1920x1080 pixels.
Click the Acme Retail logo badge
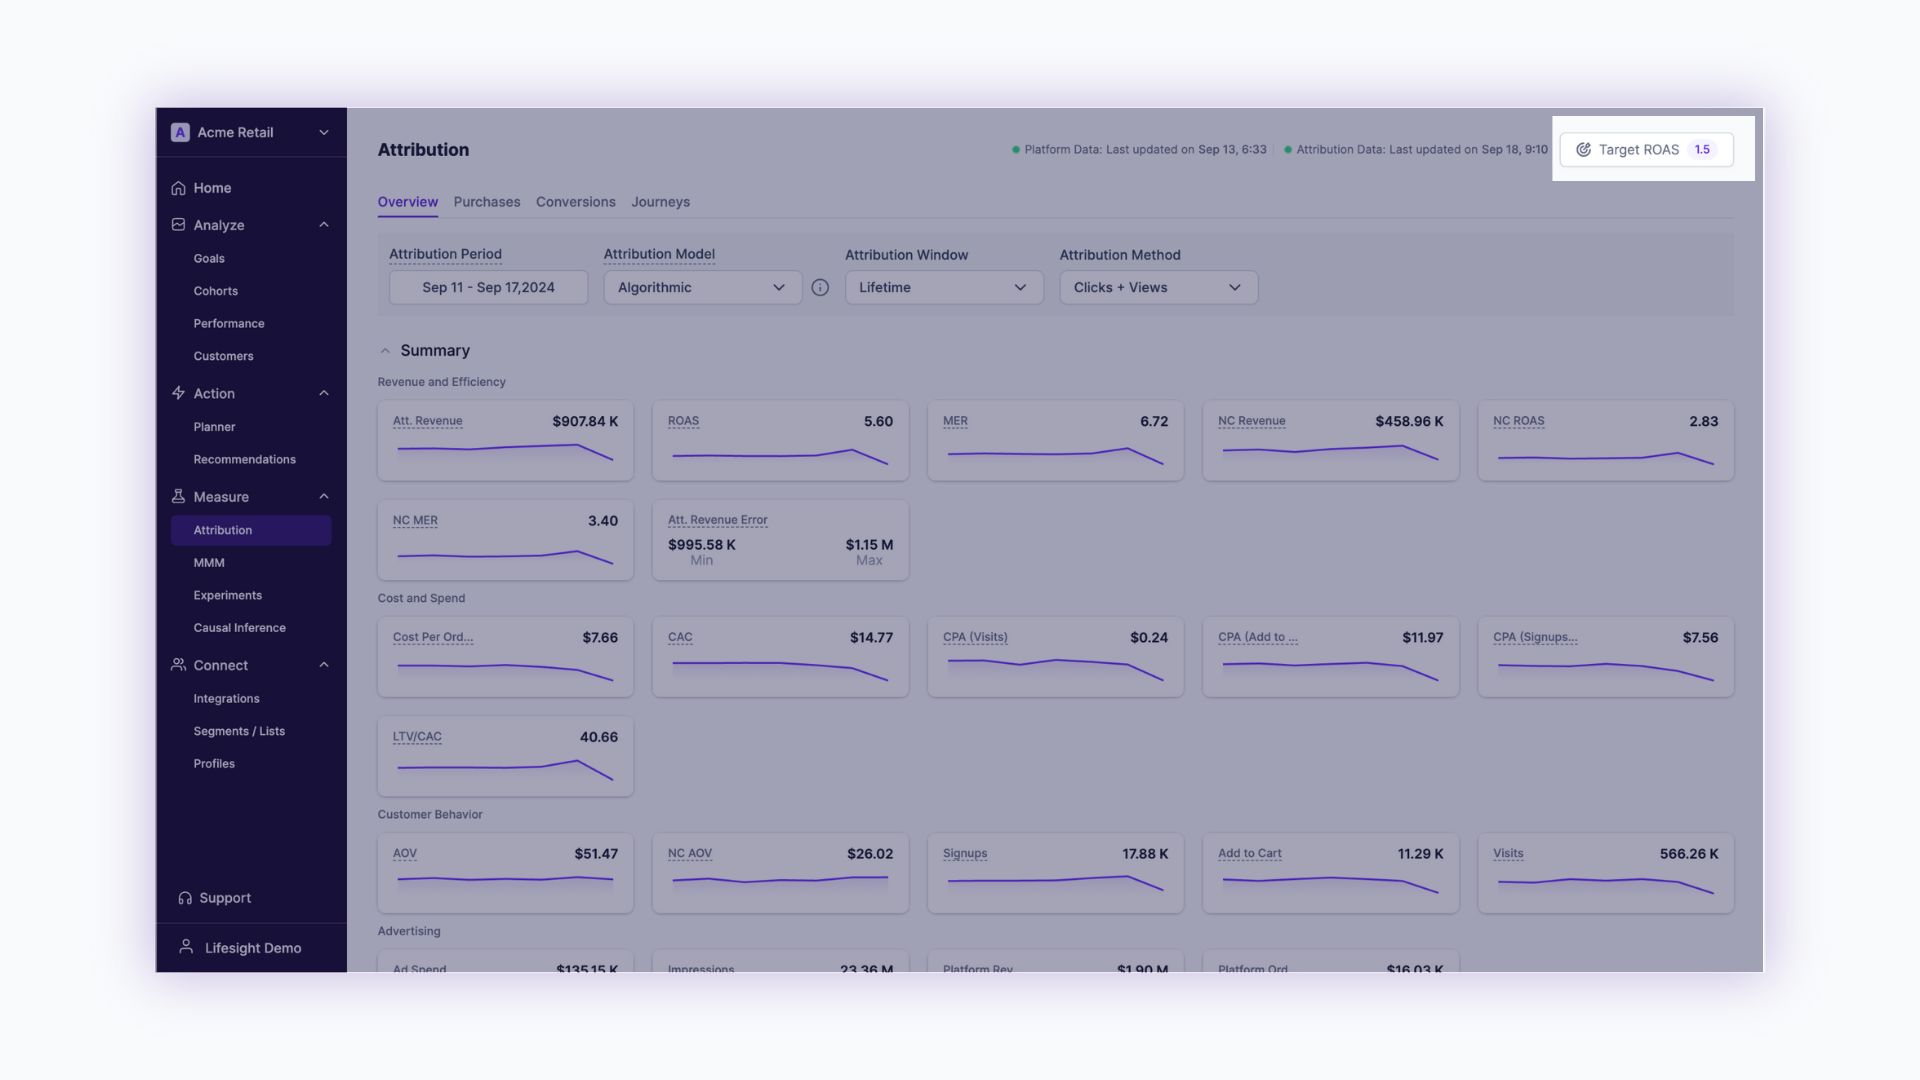point(180,132)
